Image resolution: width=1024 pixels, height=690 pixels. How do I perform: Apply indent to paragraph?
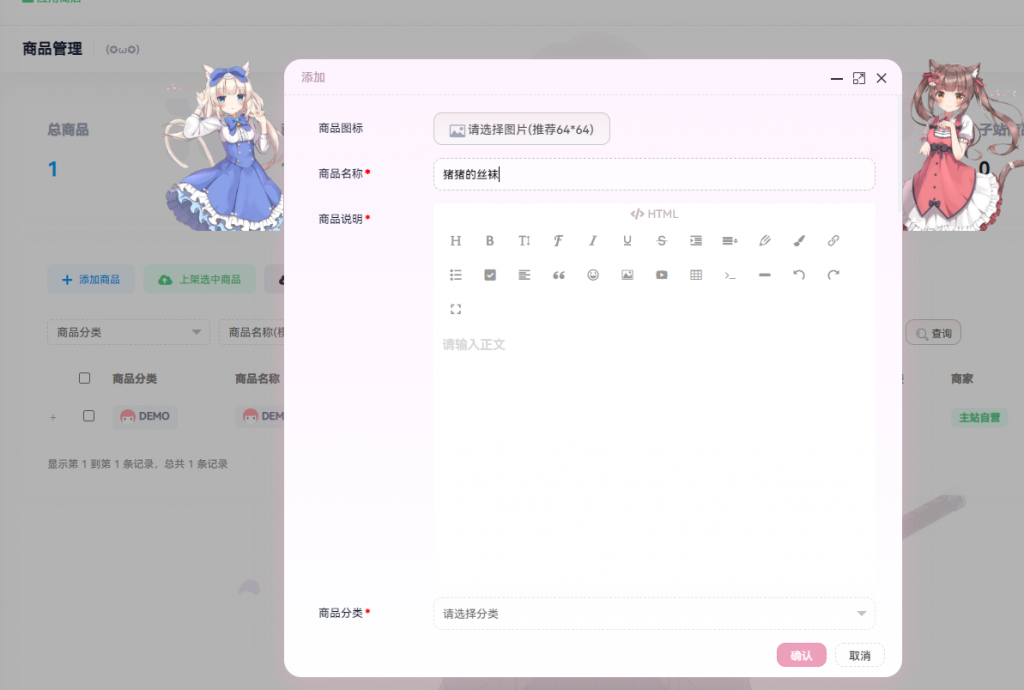(696, 241)
